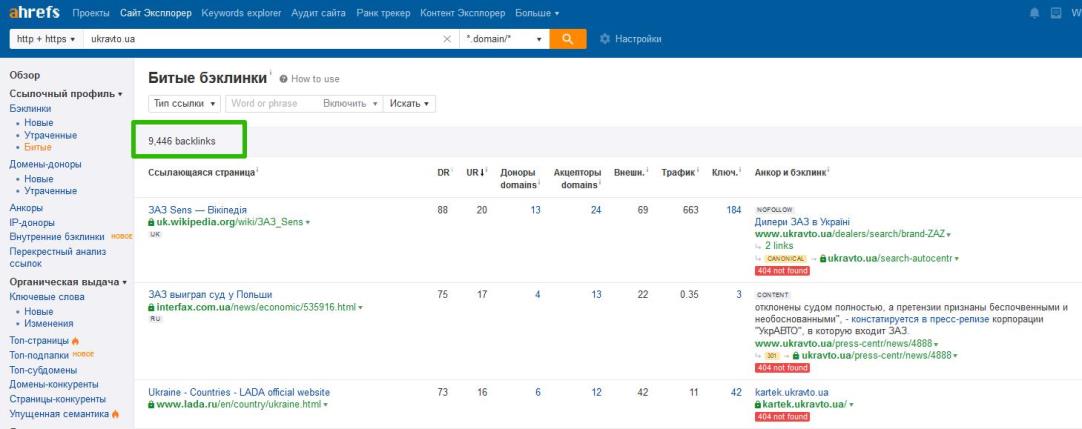This screenshot has width=1082, height=429.
Task: Open the Включить dropdown
Action: pyautogui.click(x=351, y=103)
